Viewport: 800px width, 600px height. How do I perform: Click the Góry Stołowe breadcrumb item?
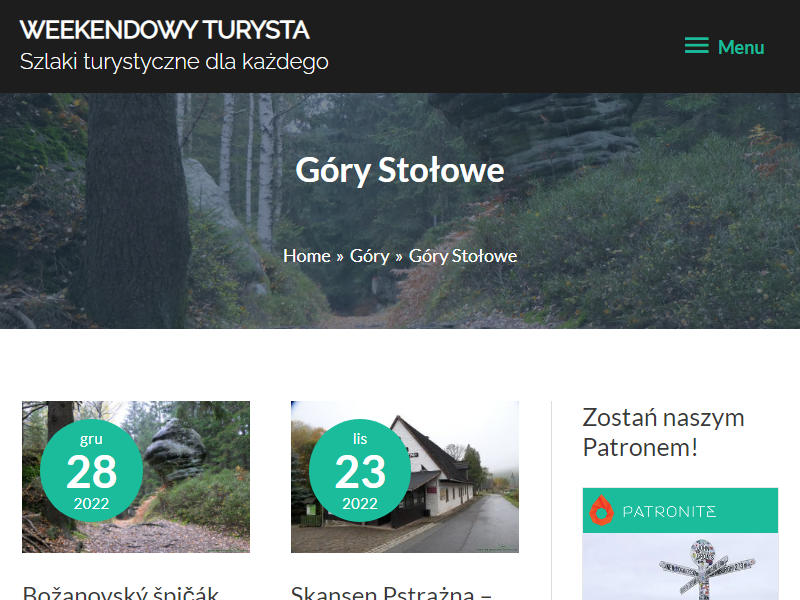[463, 256]
